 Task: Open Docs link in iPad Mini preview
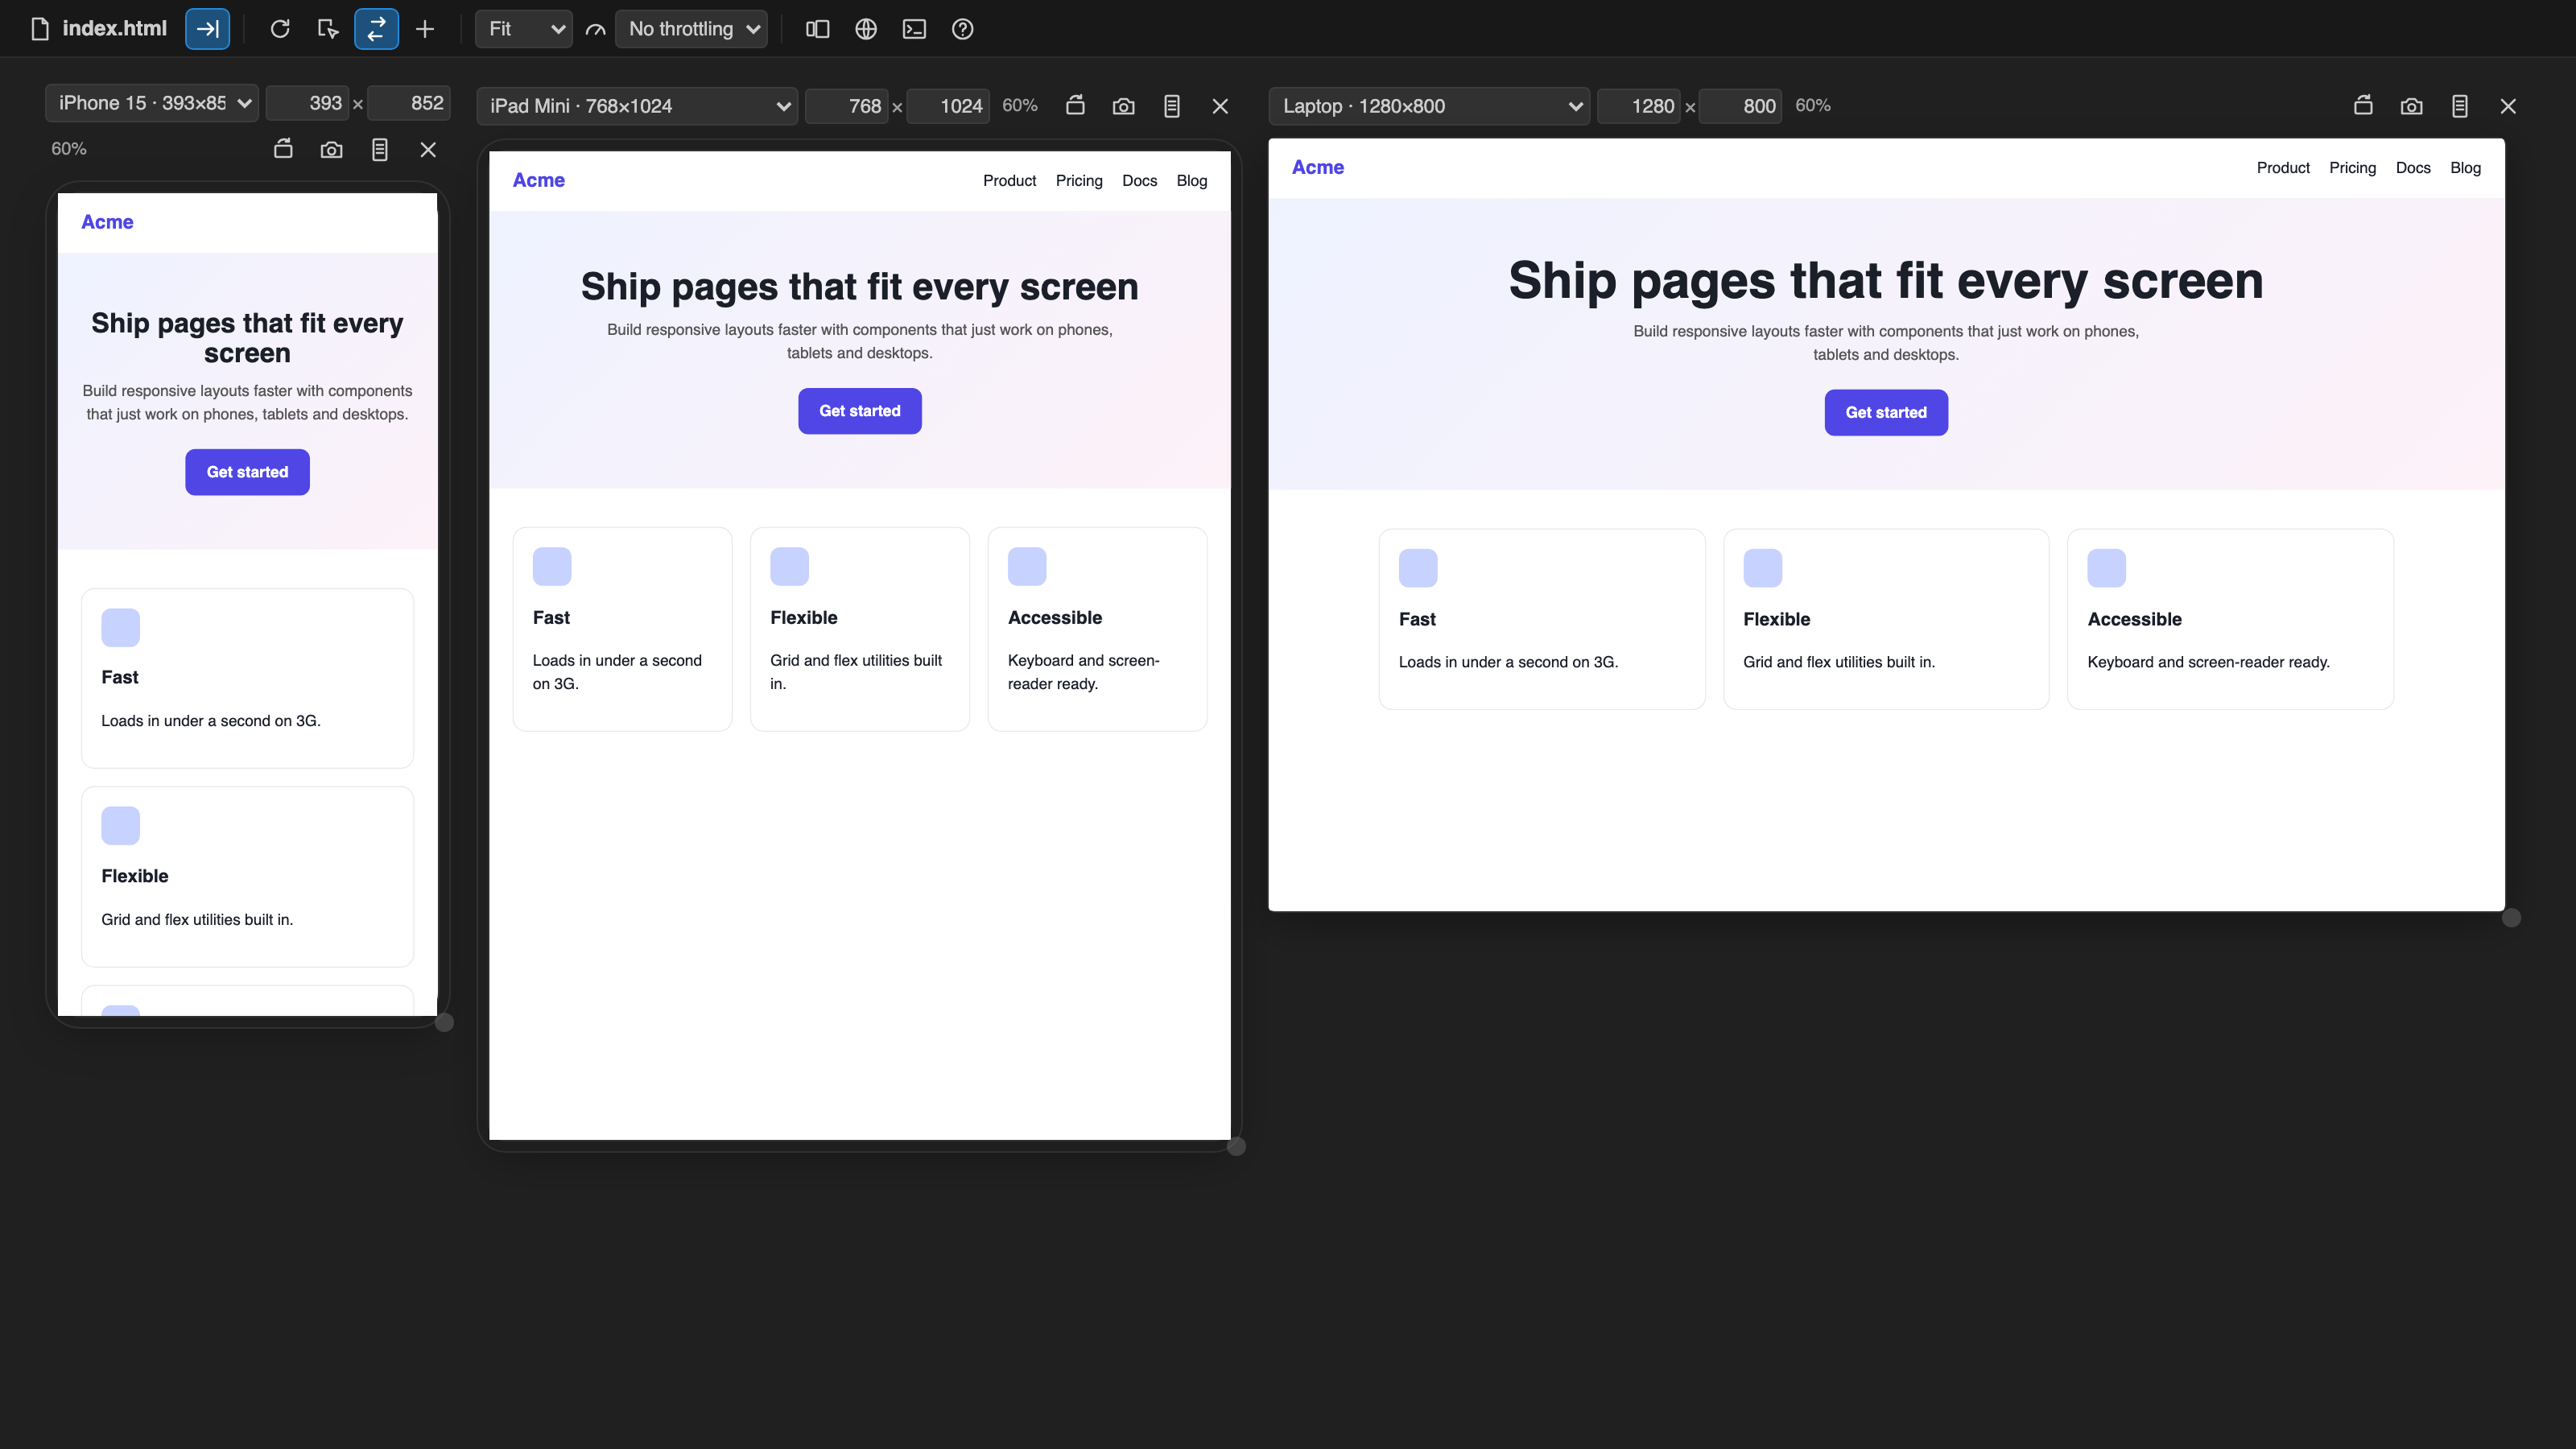[1139, 181]
